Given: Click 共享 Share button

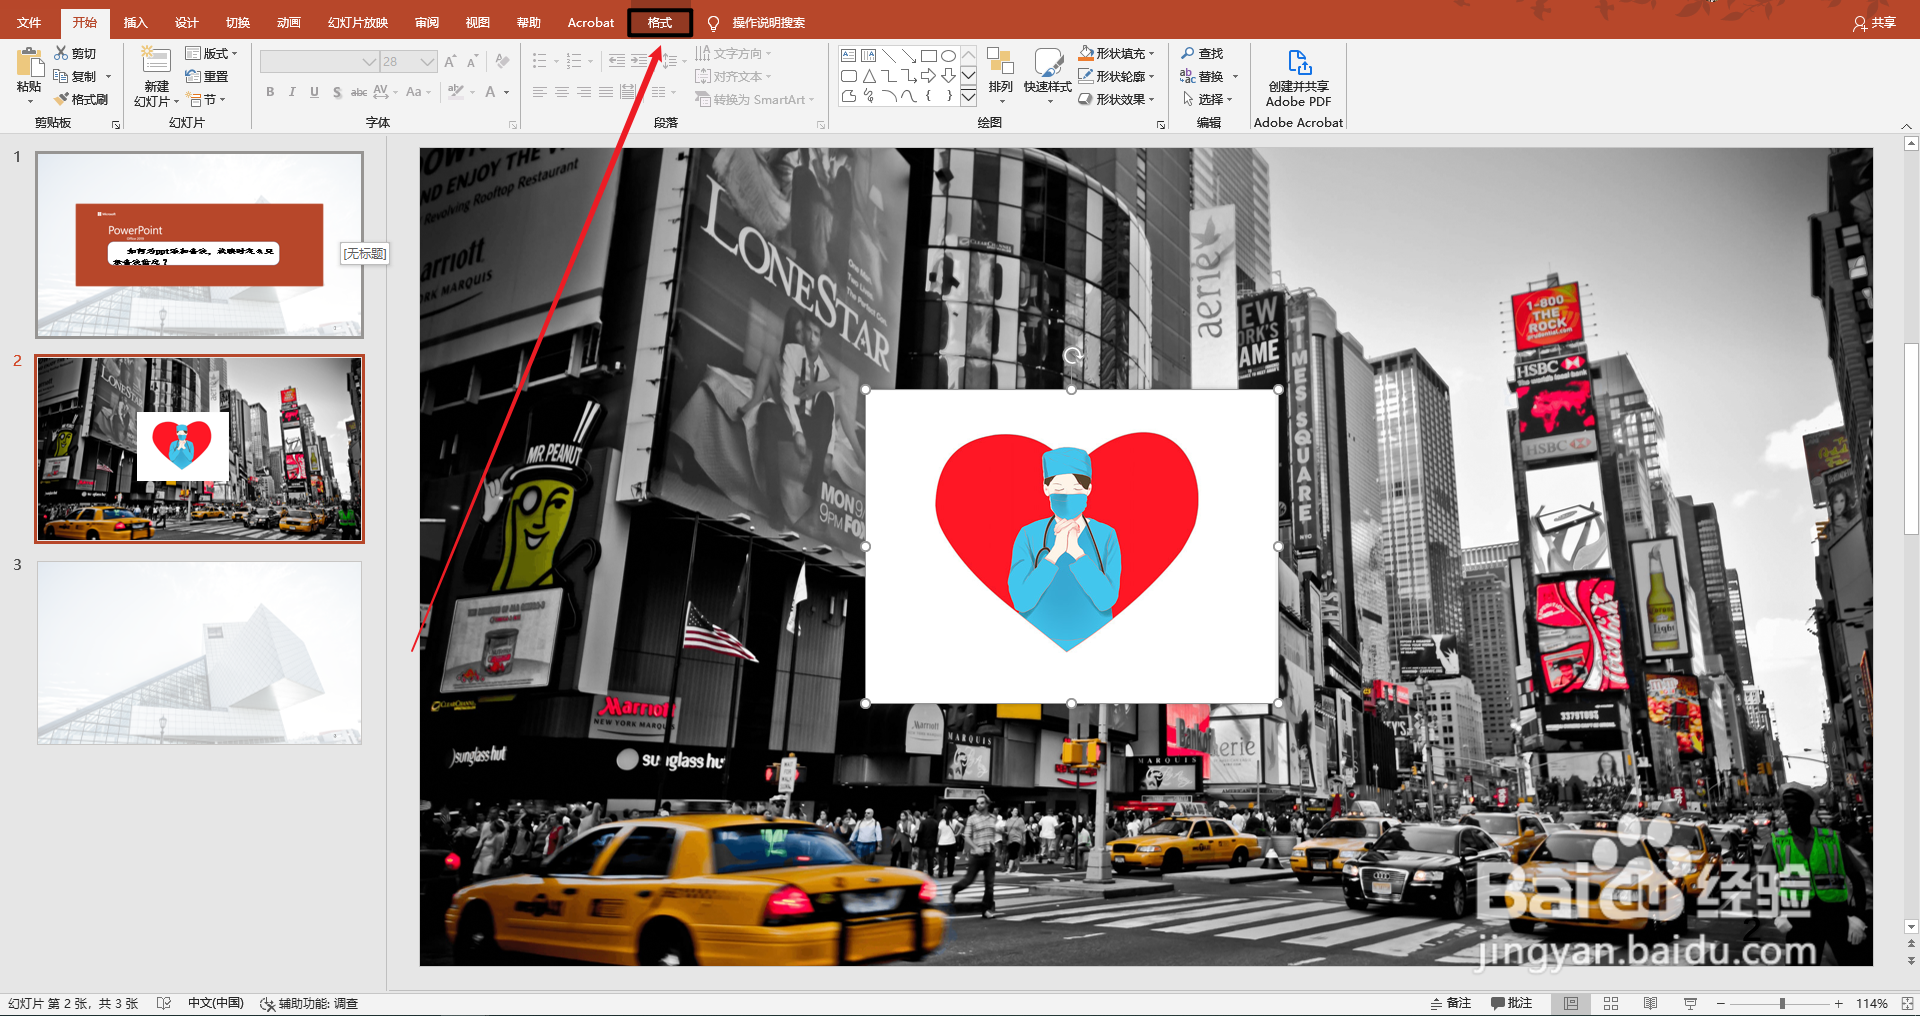Looking at the screenshot, I should point(1875,22).
